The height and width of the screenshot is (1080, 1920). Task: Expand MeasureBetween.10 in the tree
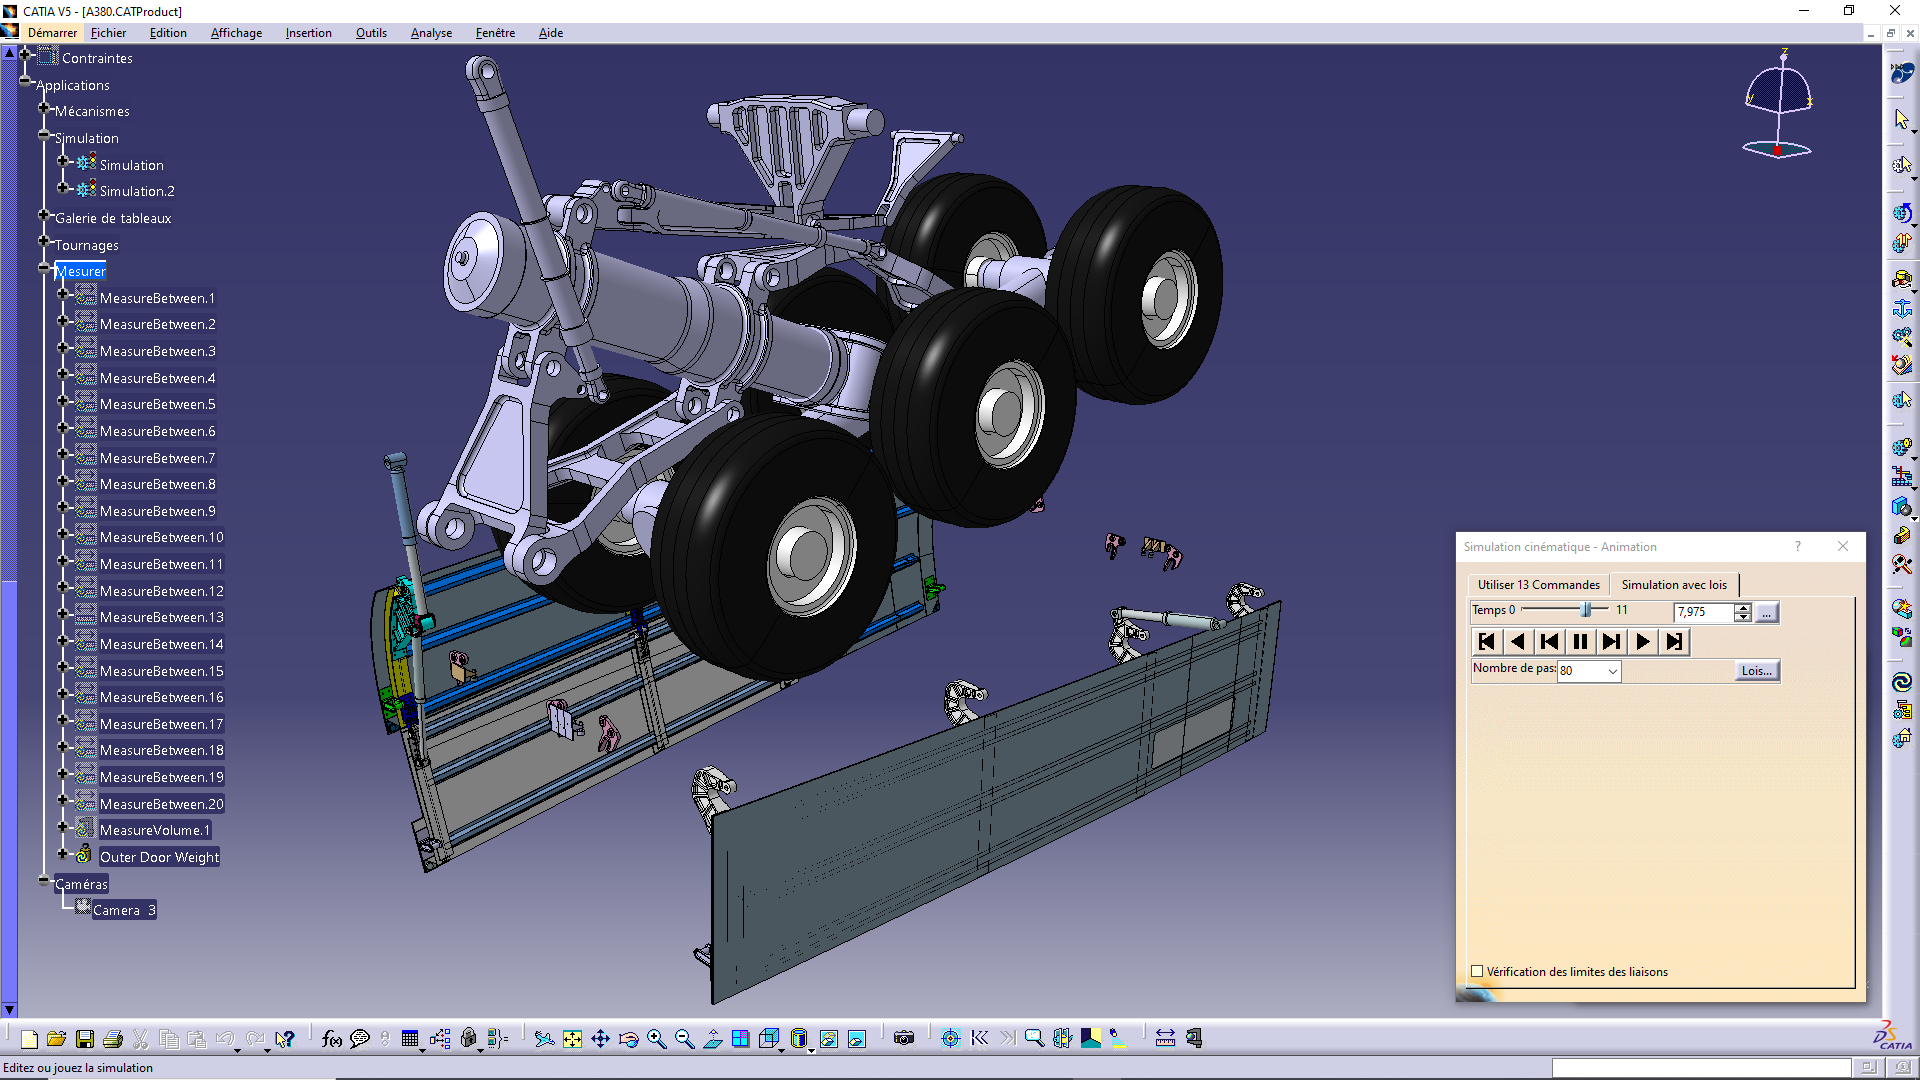click(63, 535)
